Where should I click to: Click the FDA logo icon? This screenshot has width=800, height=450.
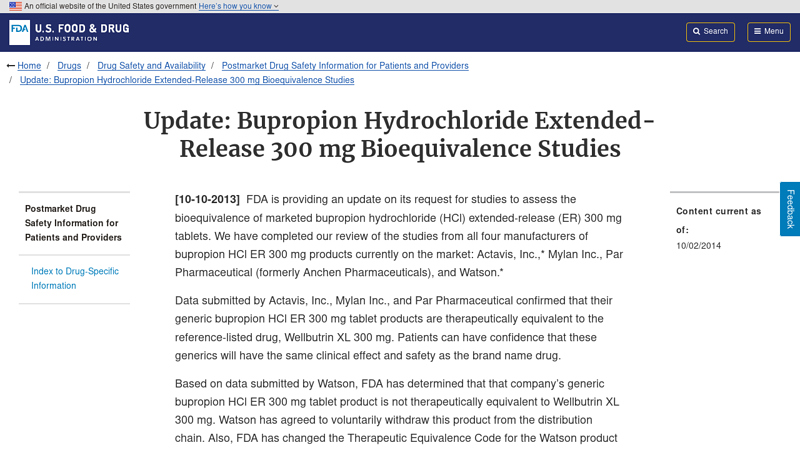point(19,33)
